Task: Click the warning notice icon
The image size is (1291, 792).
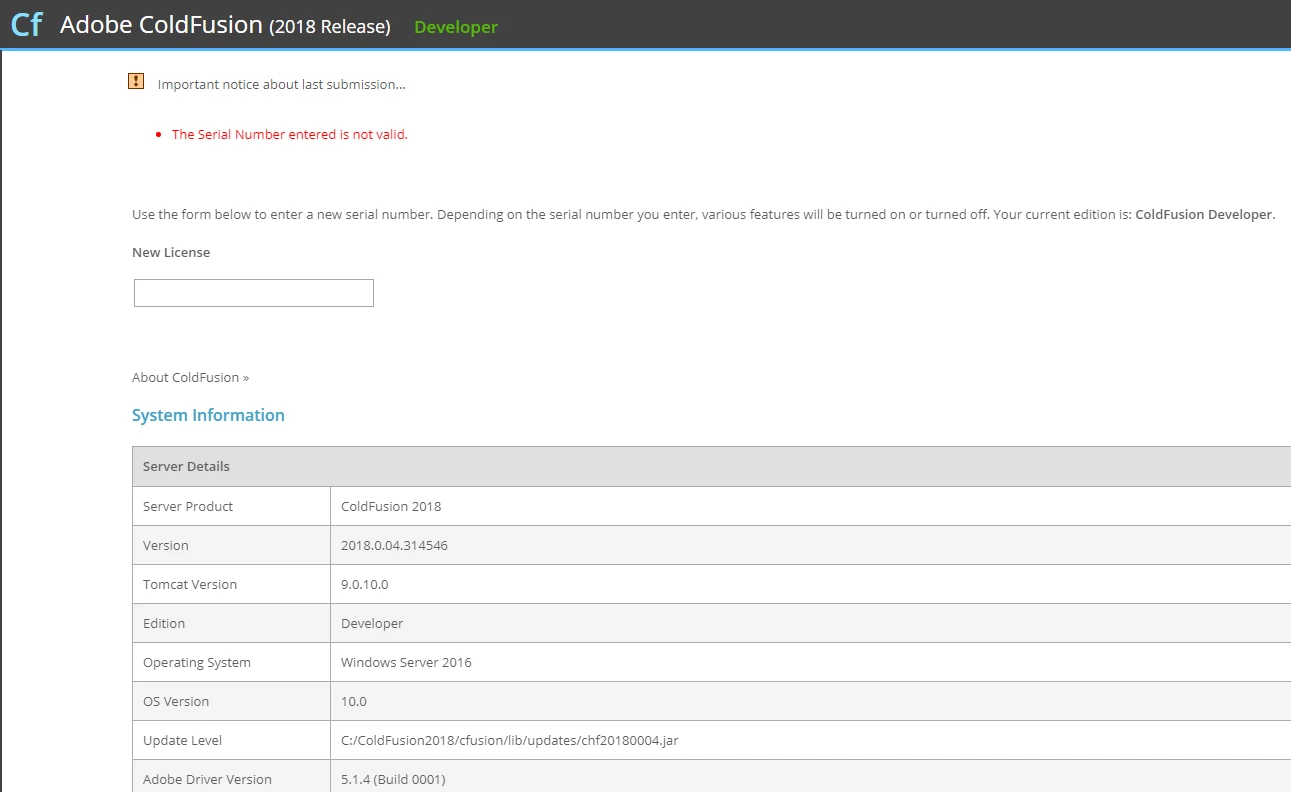Action: pyautogui.click(x=136, y=81)
